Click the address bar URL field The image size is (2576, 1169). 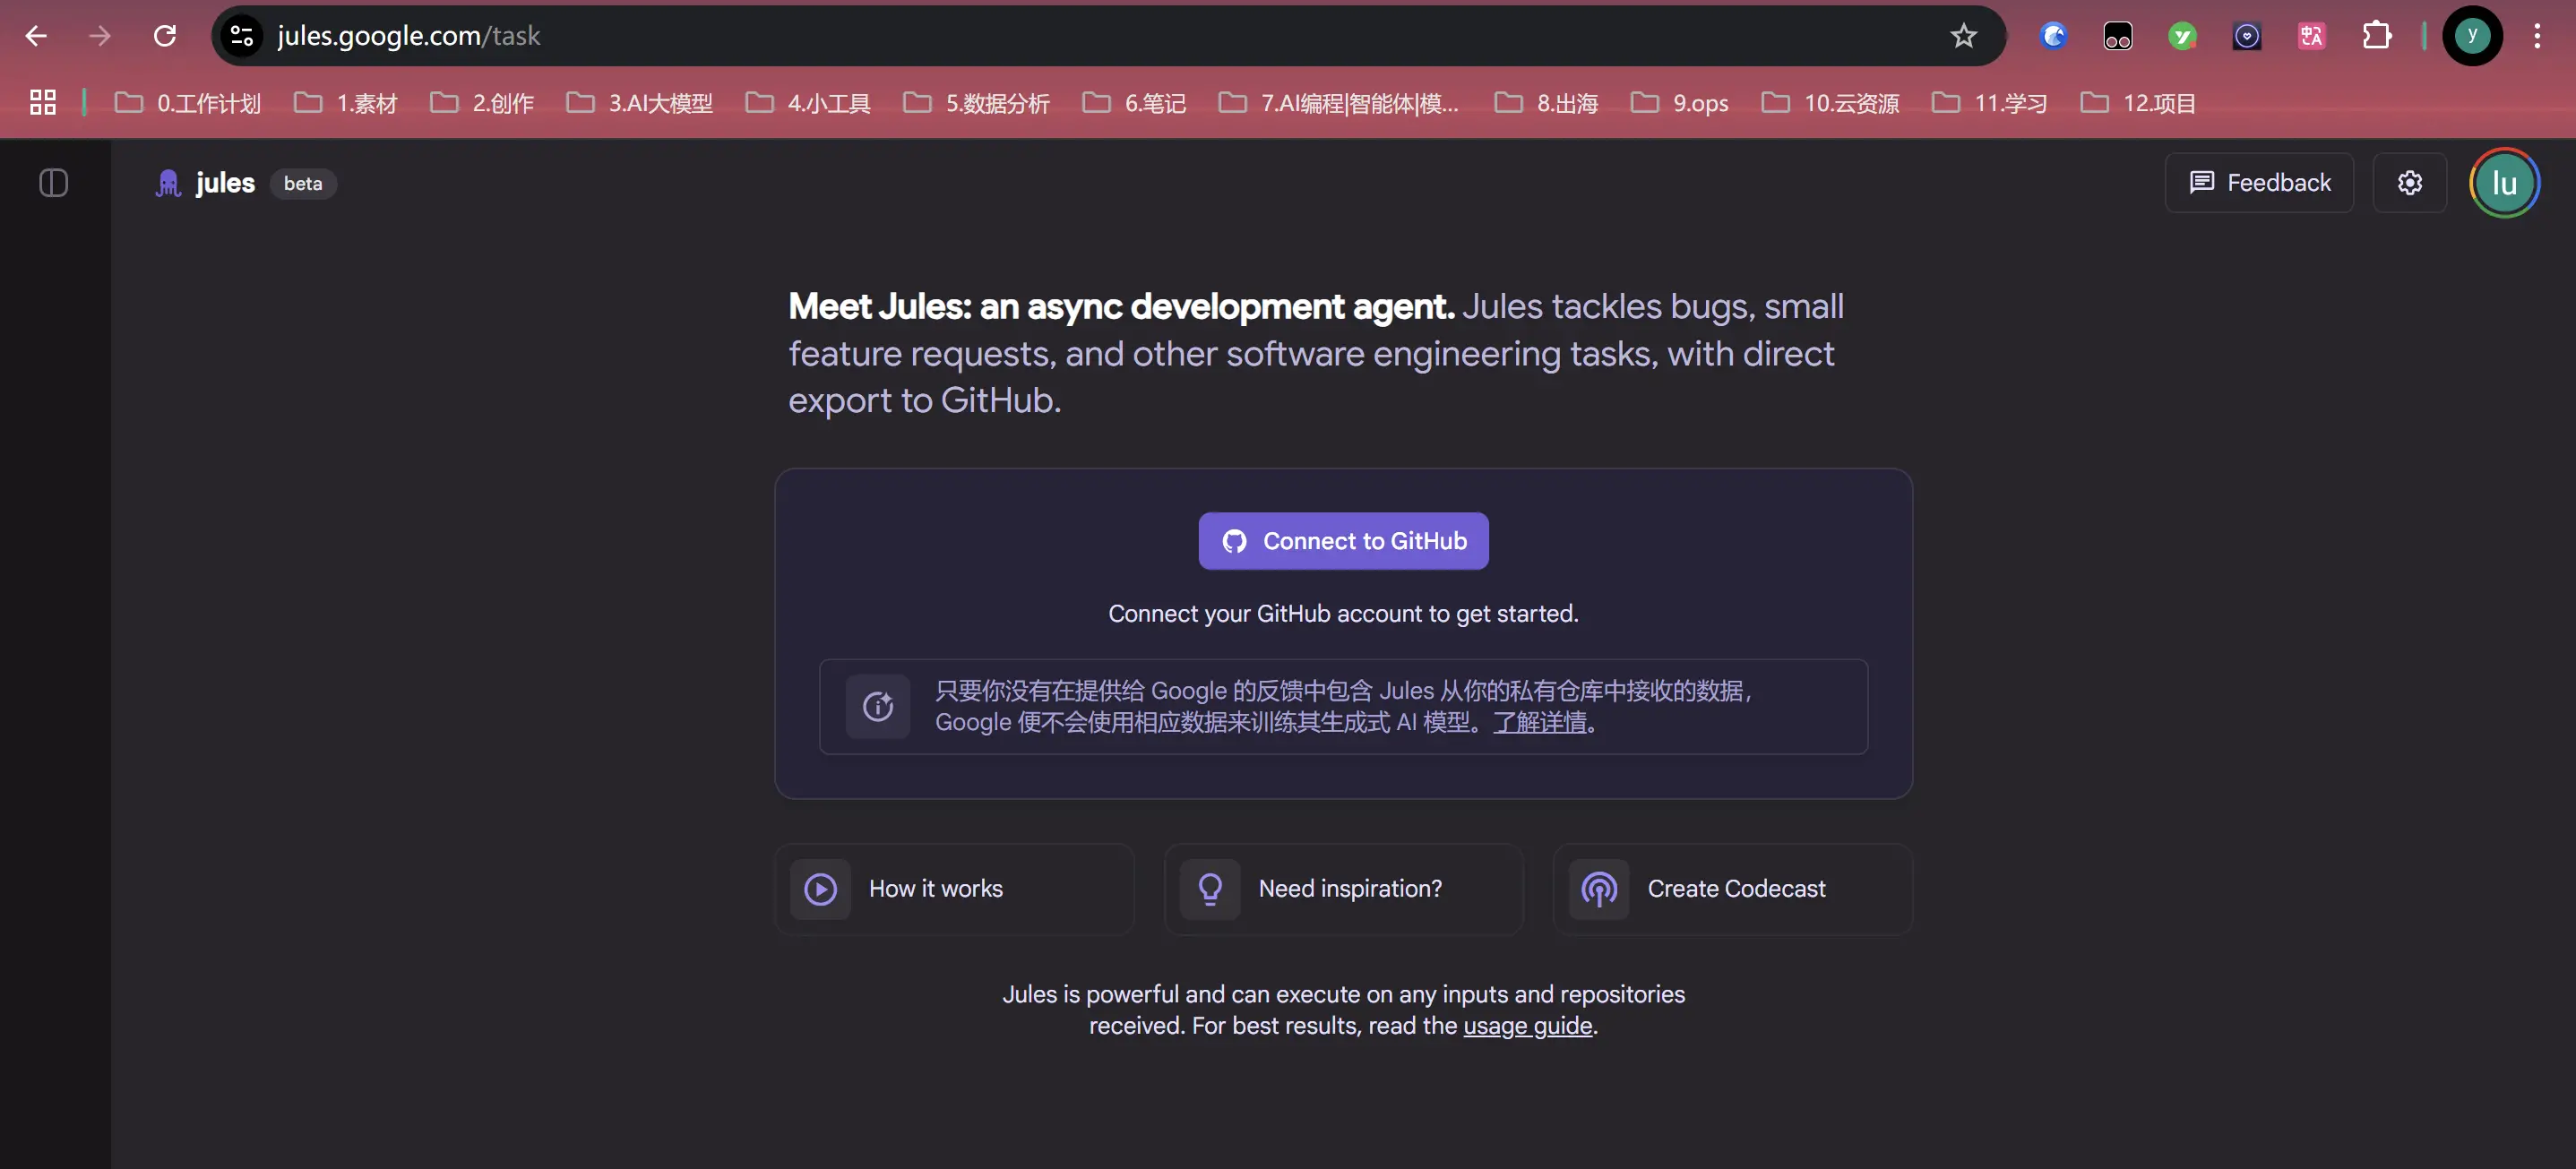coord(1100,36)
